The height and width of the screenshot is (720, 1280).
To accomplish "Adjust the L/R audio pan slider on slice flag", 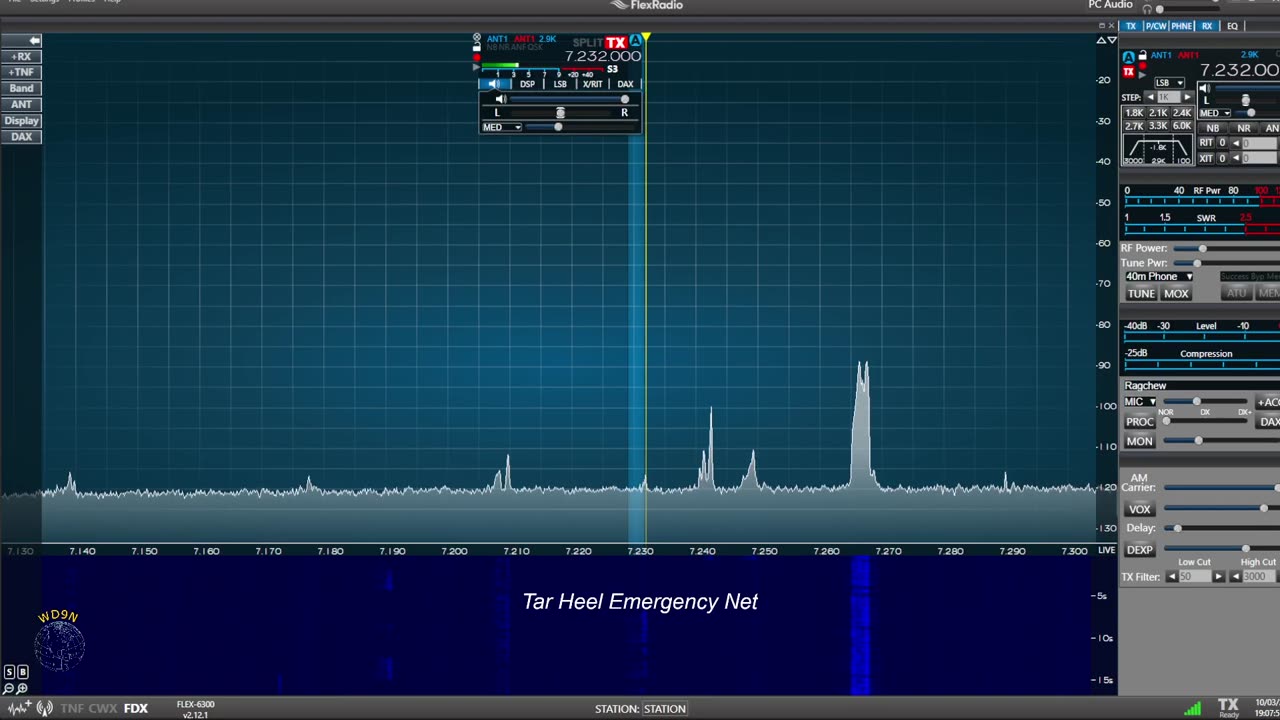I will click(x=561, y=113).
